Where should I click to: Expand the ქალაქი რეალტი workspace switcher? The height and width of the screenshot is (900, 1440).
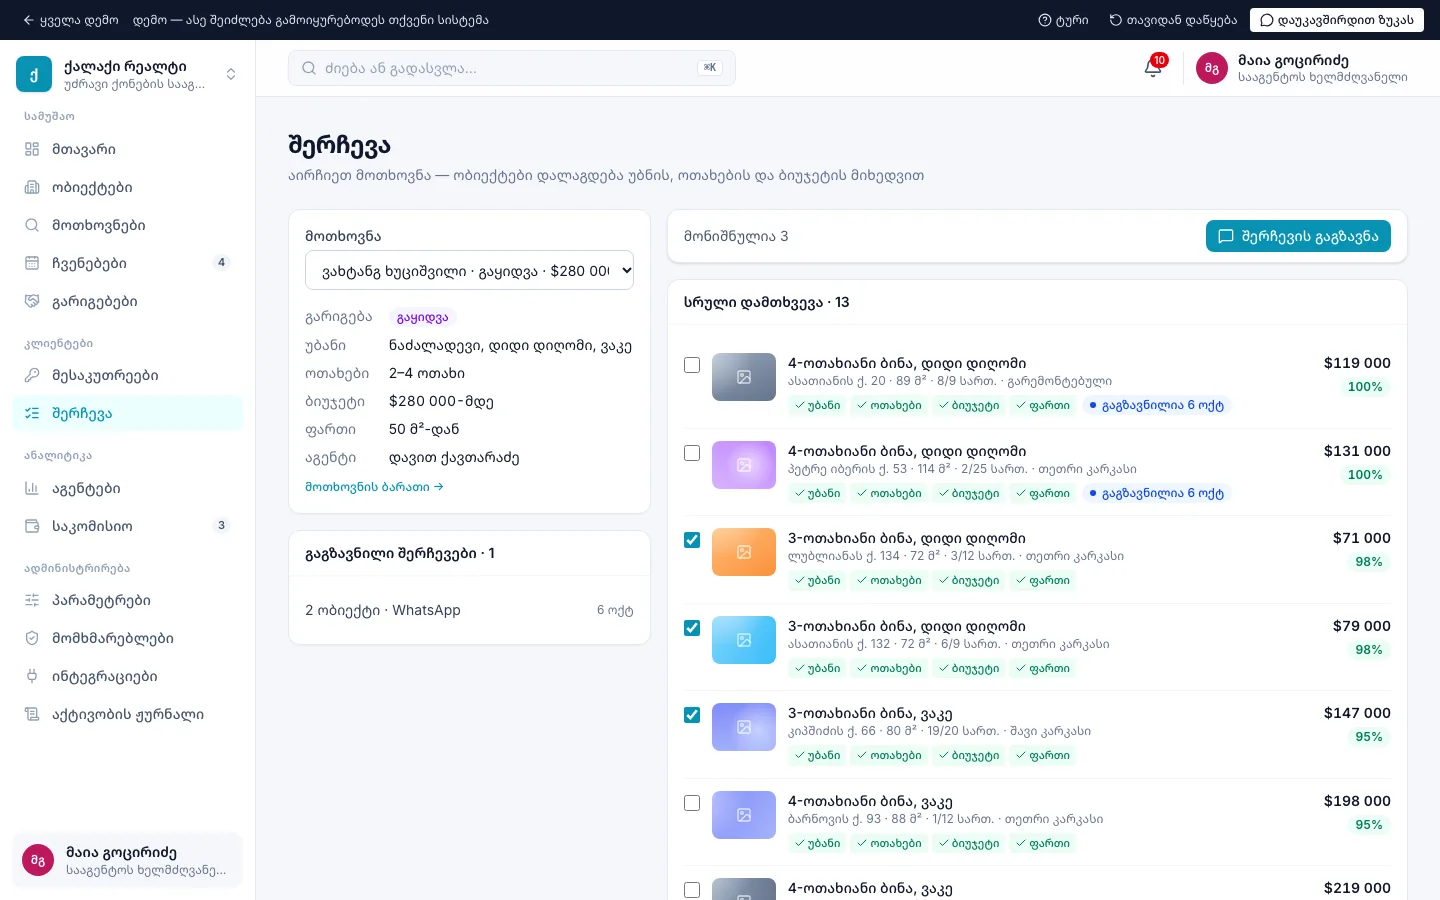[231, 74]
